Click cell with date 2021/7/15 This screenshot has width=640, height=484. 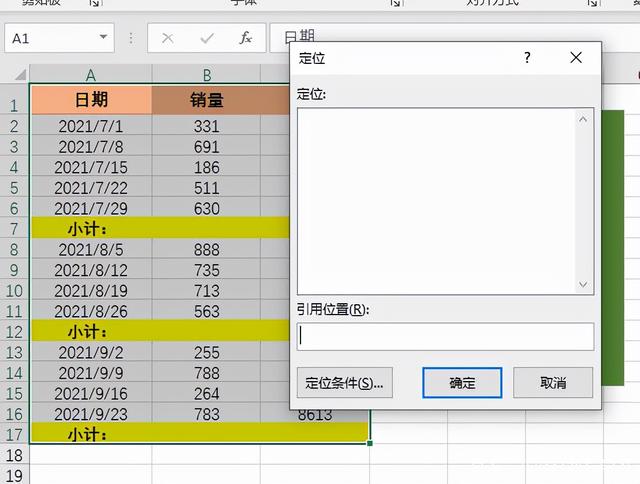pos(91,167)
